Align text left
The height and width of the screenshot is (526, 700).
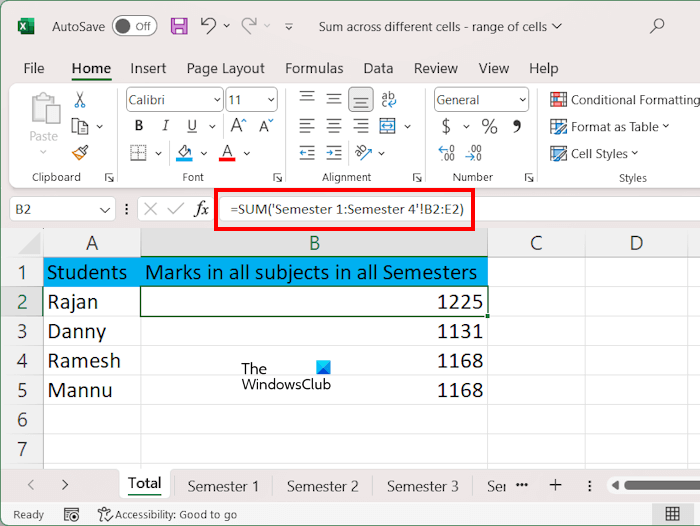click(307, 126)
